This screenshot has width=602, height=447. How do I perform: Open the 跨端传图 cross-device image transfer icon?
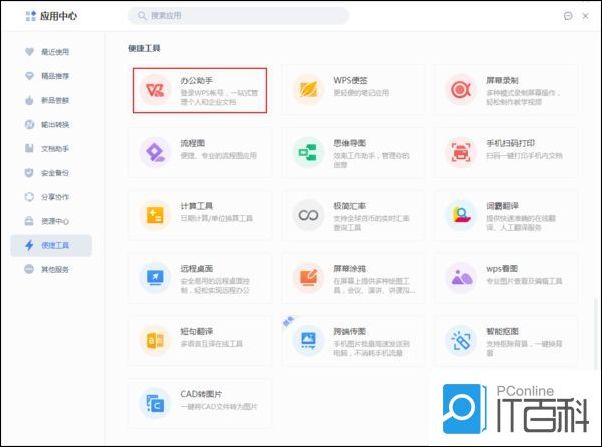coord(308,340)
